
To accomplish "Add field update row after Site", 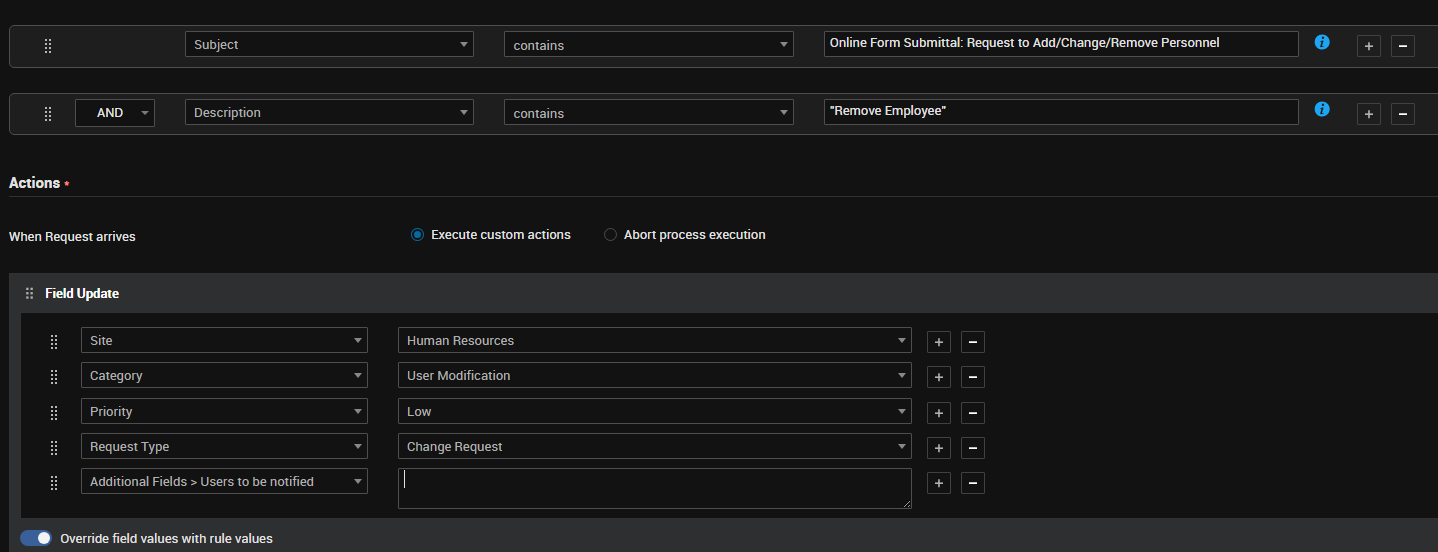I will pos(938,342).
